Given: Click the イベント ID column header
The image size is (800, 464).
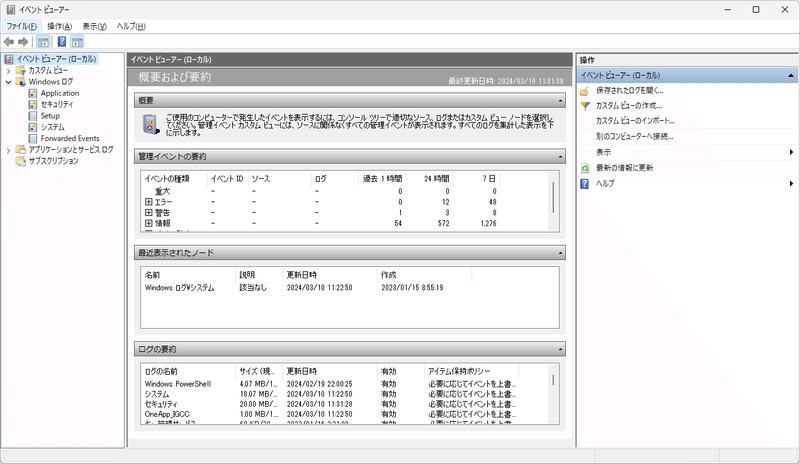Looking at the screenshot, I should click(227, 179).
